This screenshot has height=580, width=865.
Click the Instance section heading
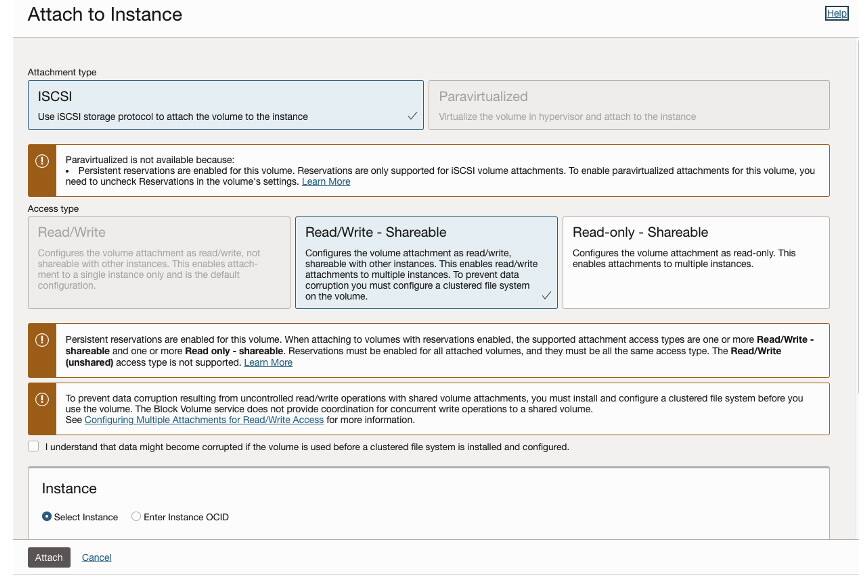69,489
